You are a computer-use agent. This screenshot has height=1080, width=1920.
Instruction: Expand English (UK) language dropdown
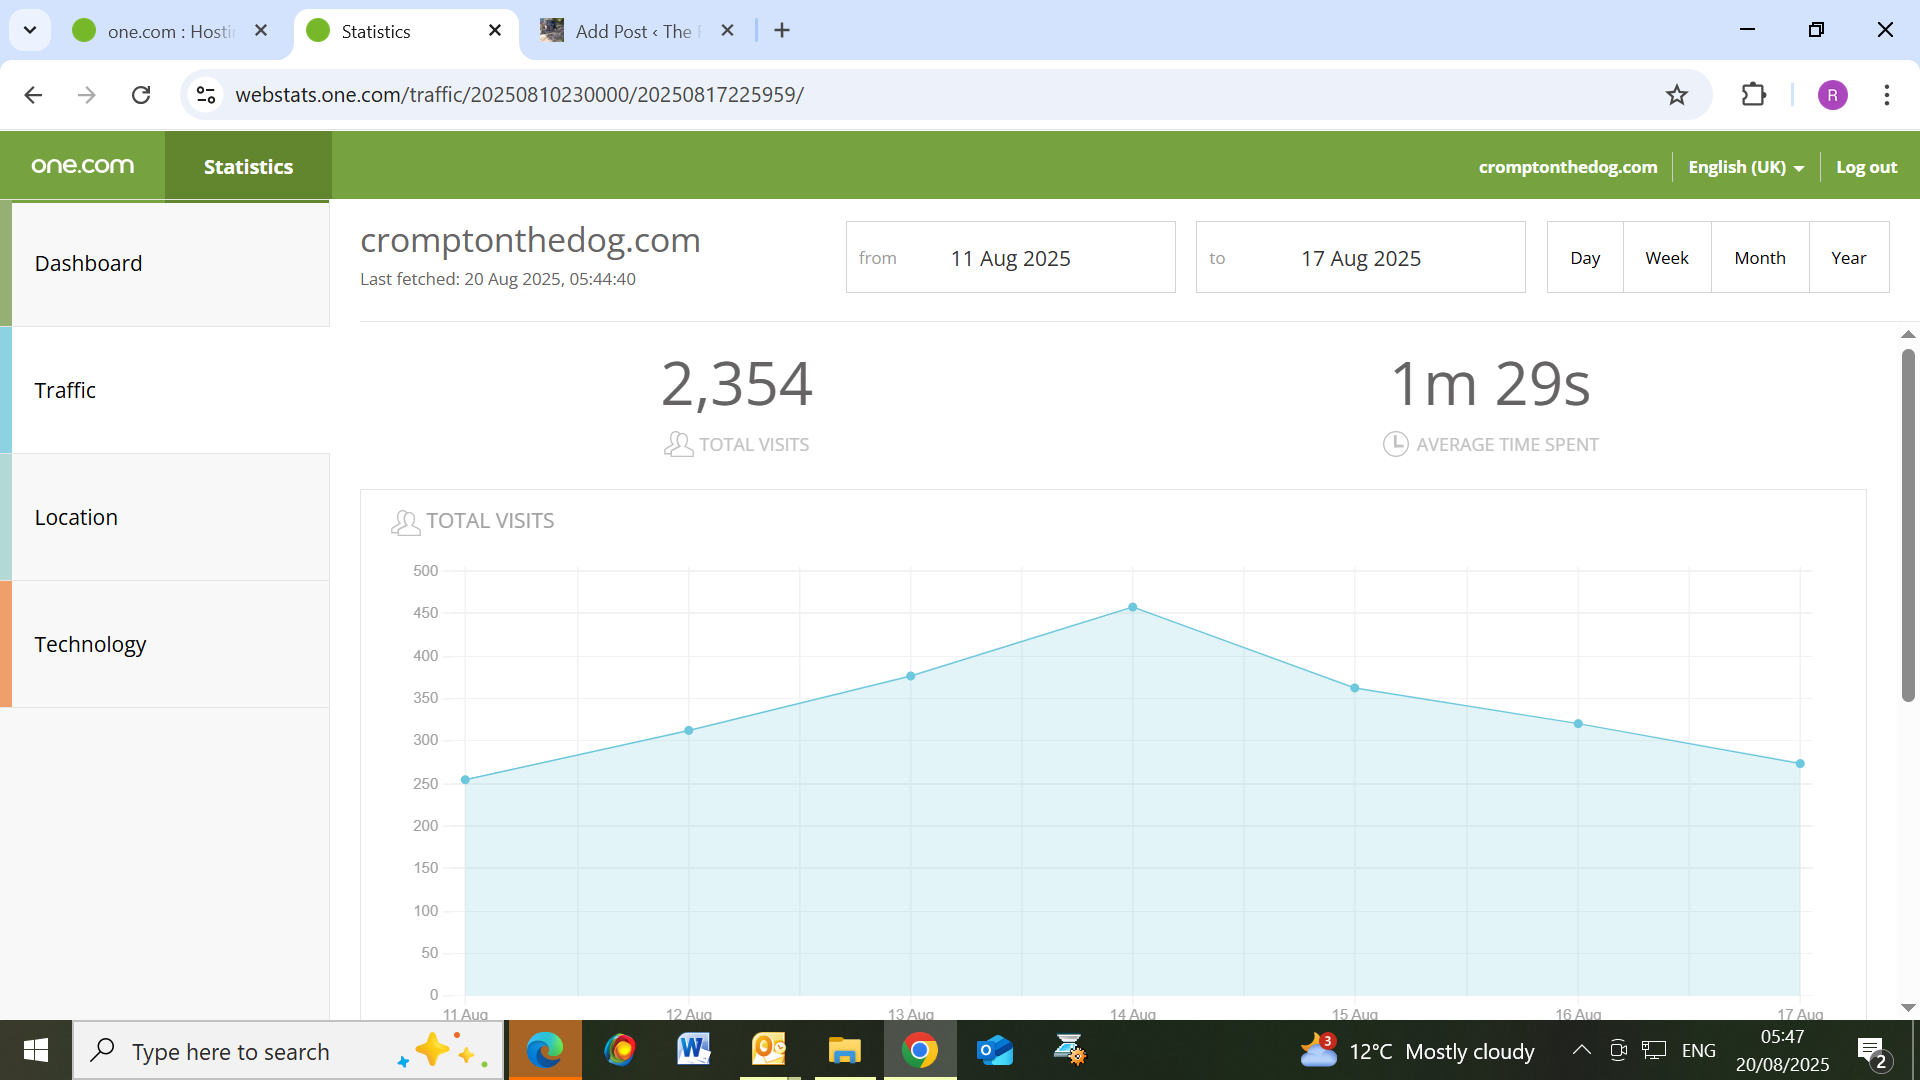[1746, 167]
